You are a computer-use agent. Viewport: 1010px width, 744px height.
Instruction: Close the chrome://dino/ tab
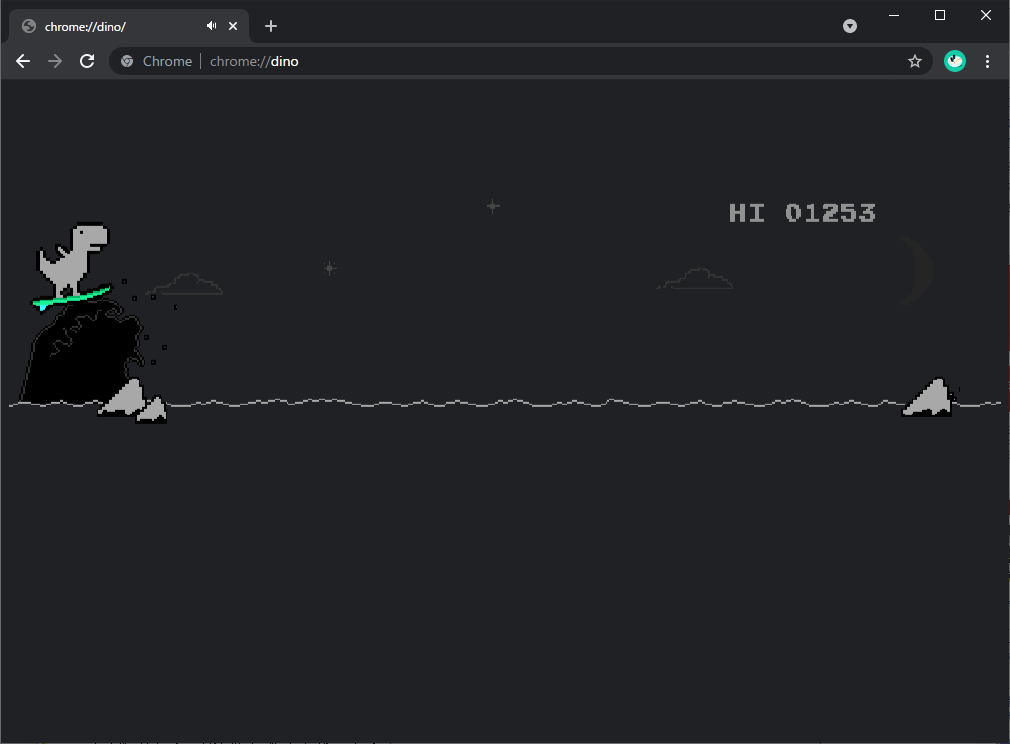pos(233,26)
